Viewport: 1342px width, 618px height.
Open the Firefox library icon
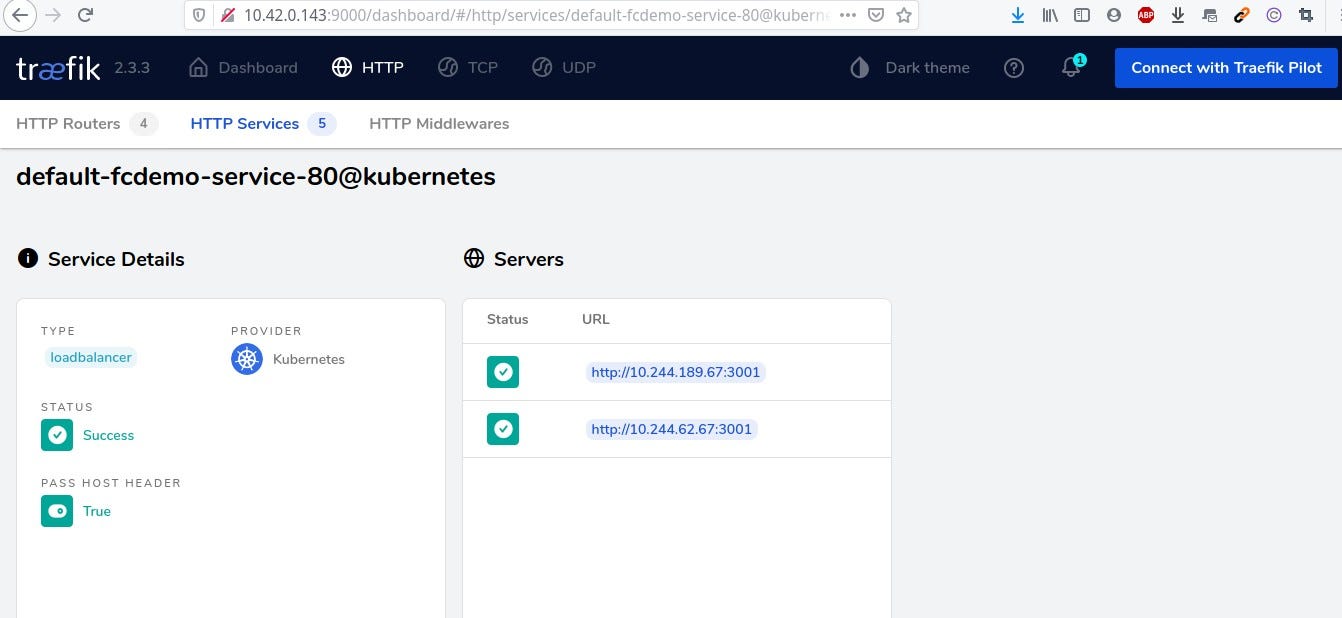pyautogui.click(x=1050, y=15)
